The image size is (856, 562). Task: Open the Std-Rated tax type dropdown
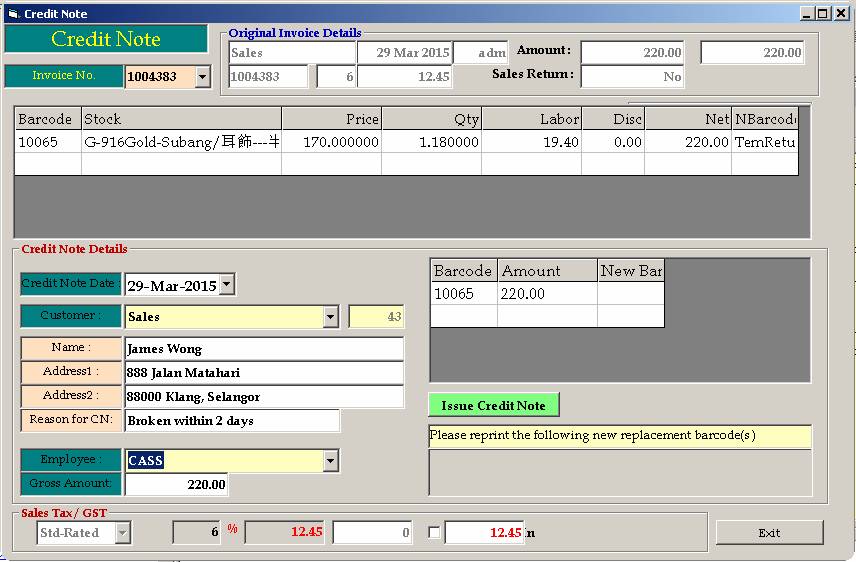[x=123, y=533]
